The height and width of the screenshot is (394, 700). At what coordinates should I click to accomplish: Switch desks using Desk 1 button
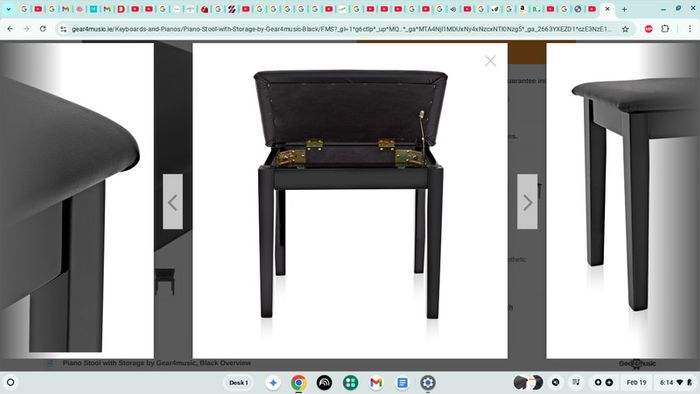(x=238, y=382)
